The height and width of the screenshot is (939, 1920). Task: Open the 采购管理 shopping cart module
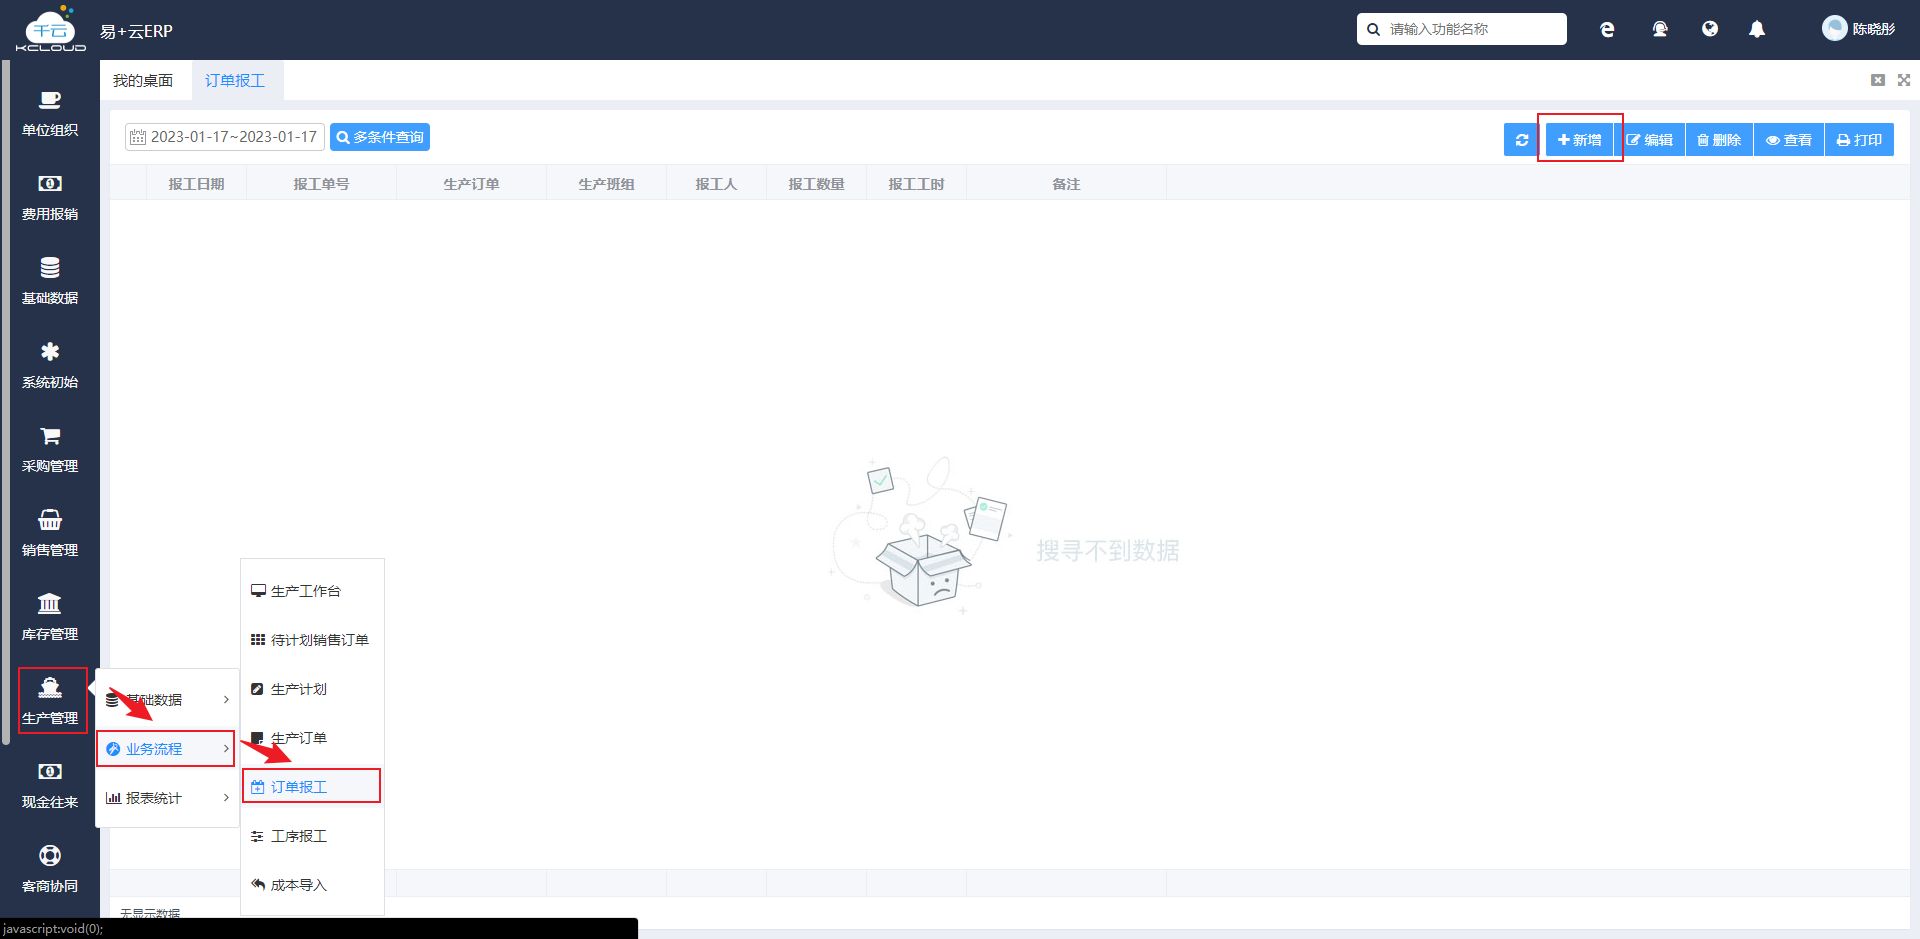coord(50,450)
